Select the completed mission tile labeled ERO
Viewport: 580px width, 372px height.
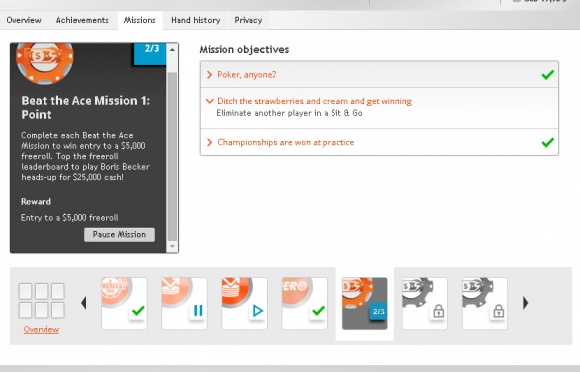click(x=304, y=303)
